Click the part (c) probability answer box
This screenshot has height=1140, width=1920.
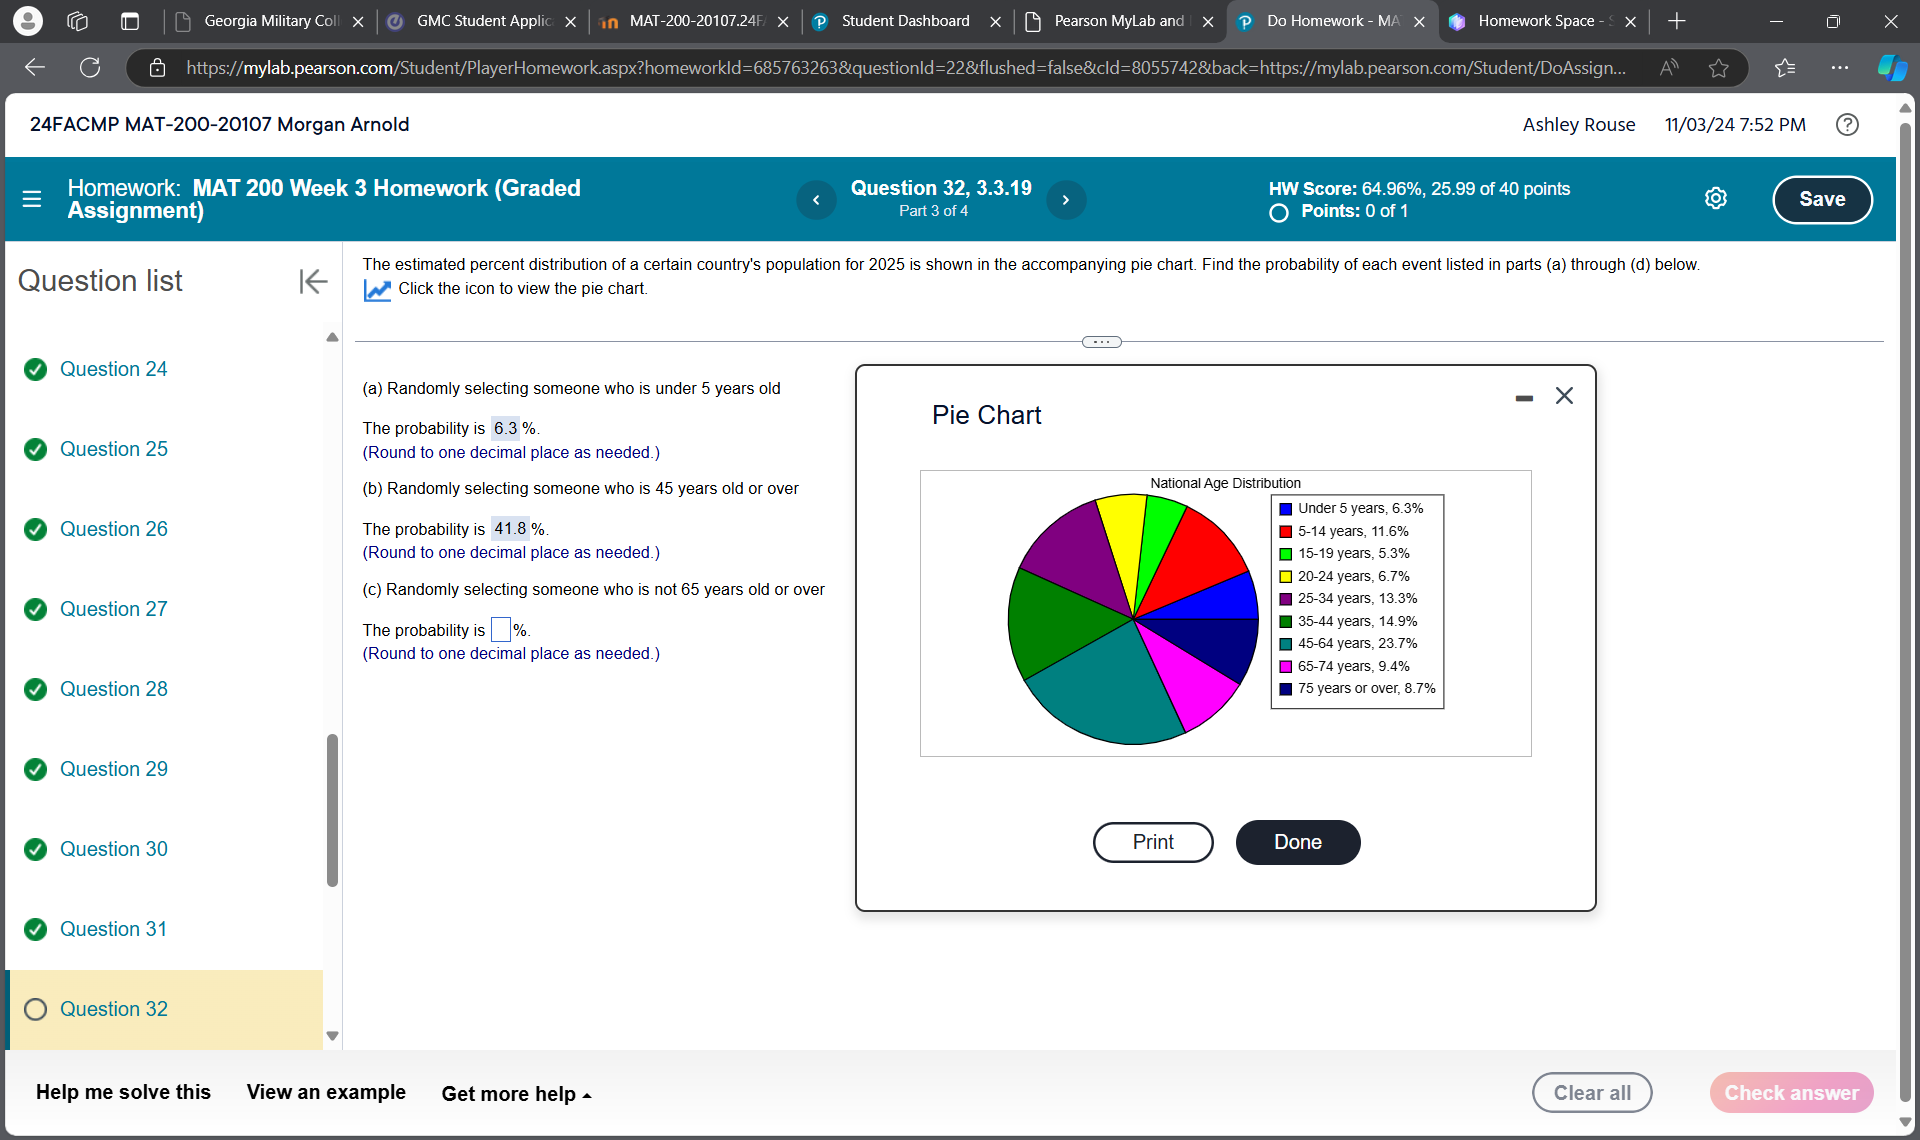[x=501, y=630]
